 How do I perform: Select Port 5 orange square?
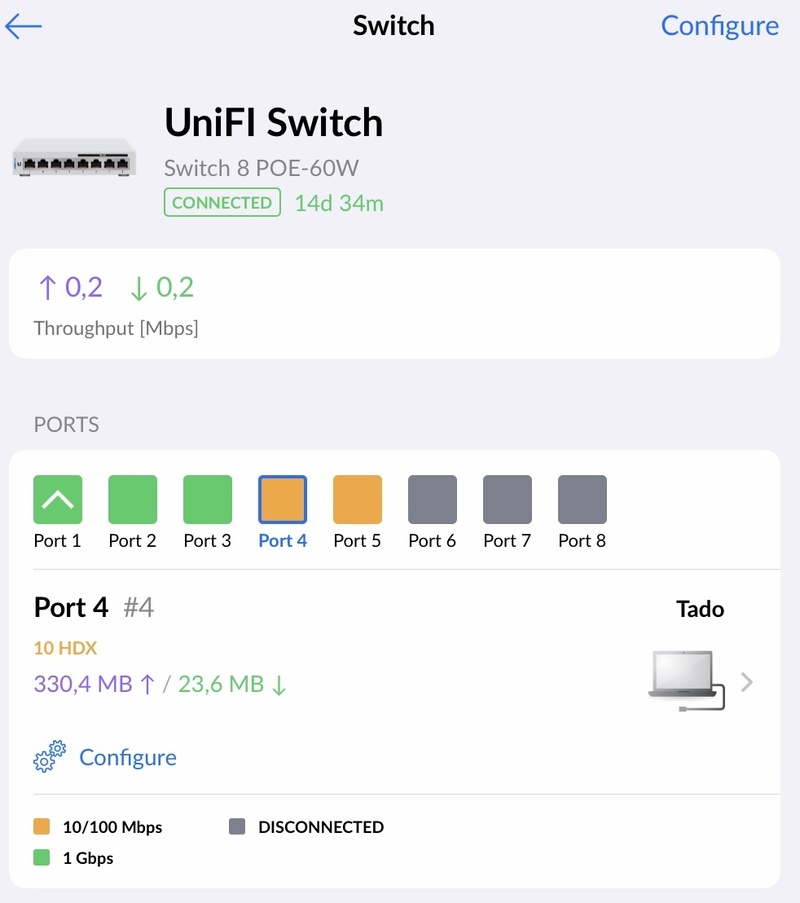coord(357,499)
